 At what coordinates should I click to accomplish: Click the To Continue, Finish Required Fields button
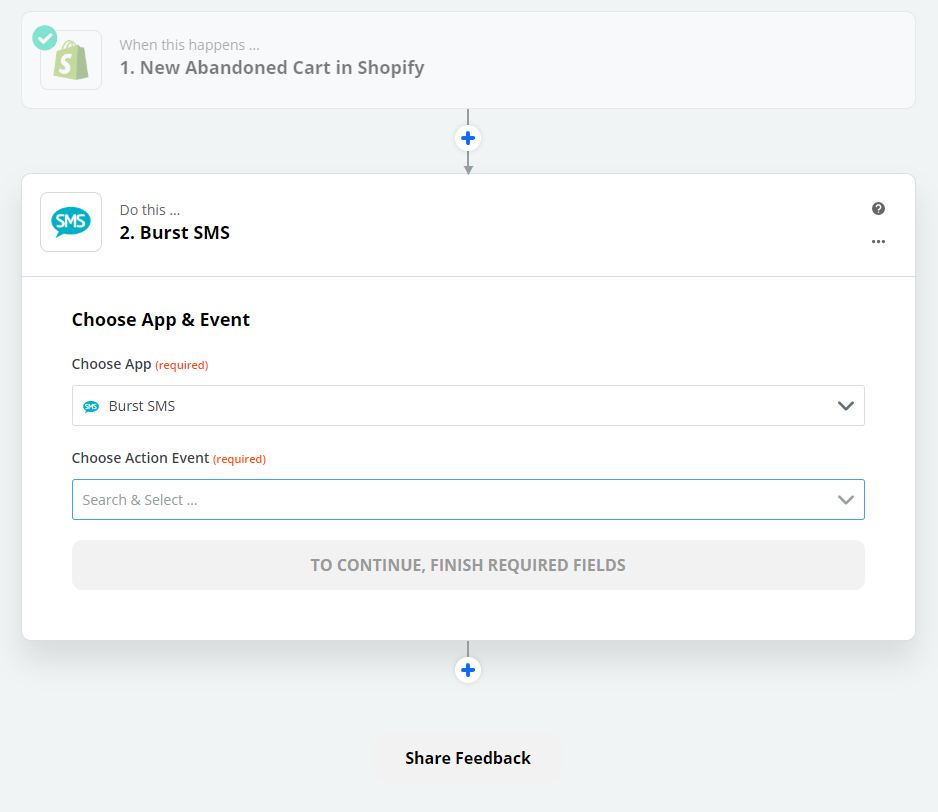[x=468, y=565]
